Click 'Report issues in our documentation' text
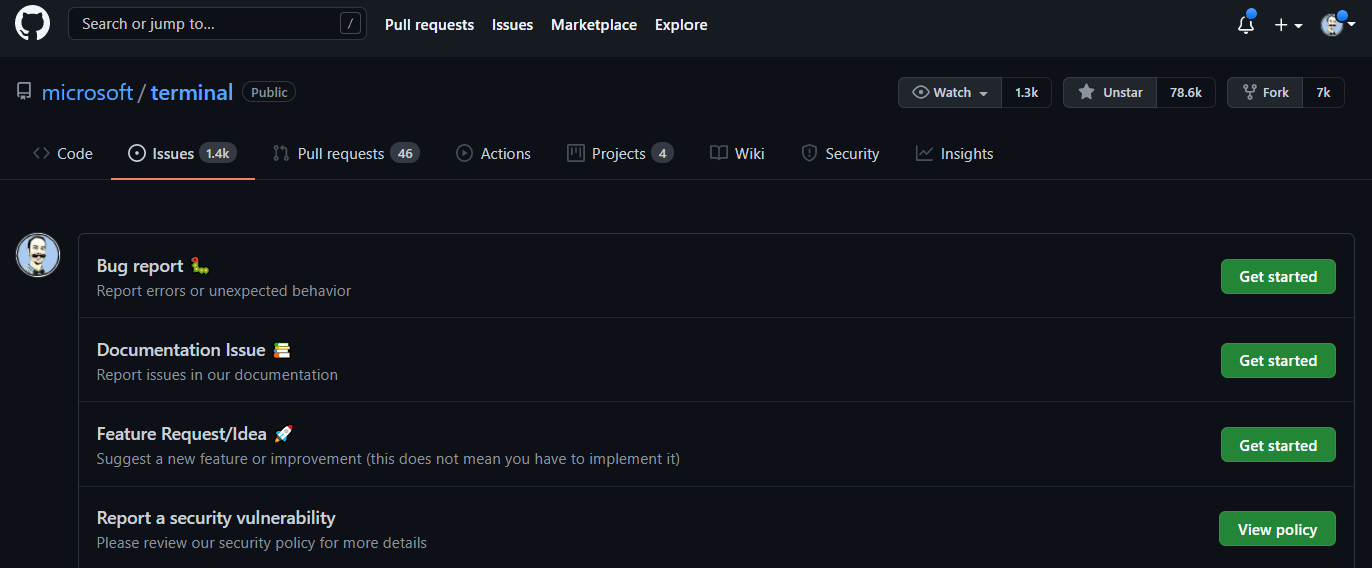1372x568 pixels. tap(217, 375)
